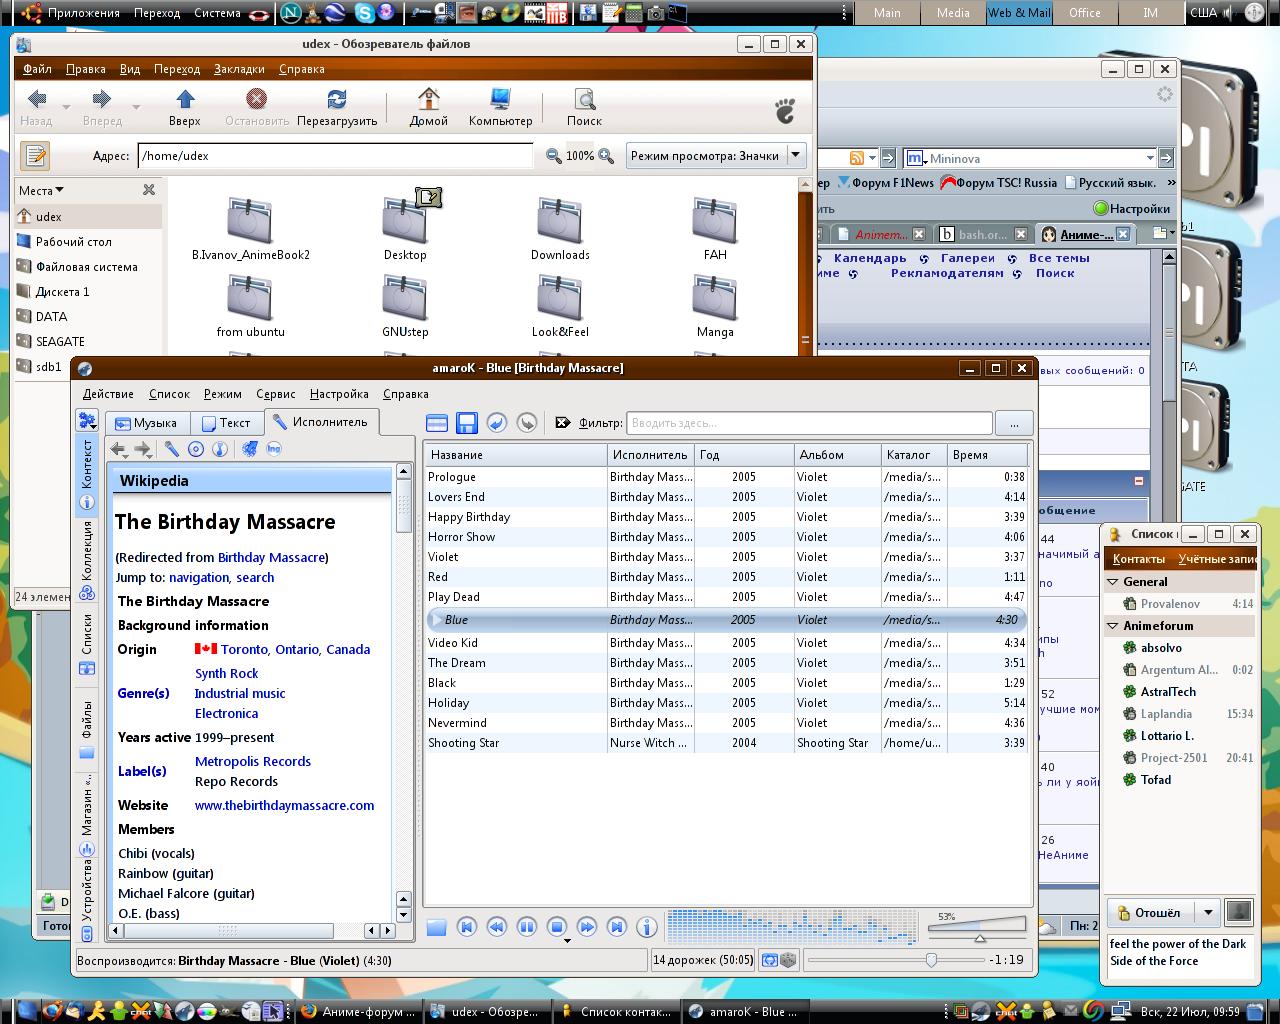Toggle repeat playlist in status bar
Image resolution: width=1280 pixels, height=1024 pixels.
(770, 960)
